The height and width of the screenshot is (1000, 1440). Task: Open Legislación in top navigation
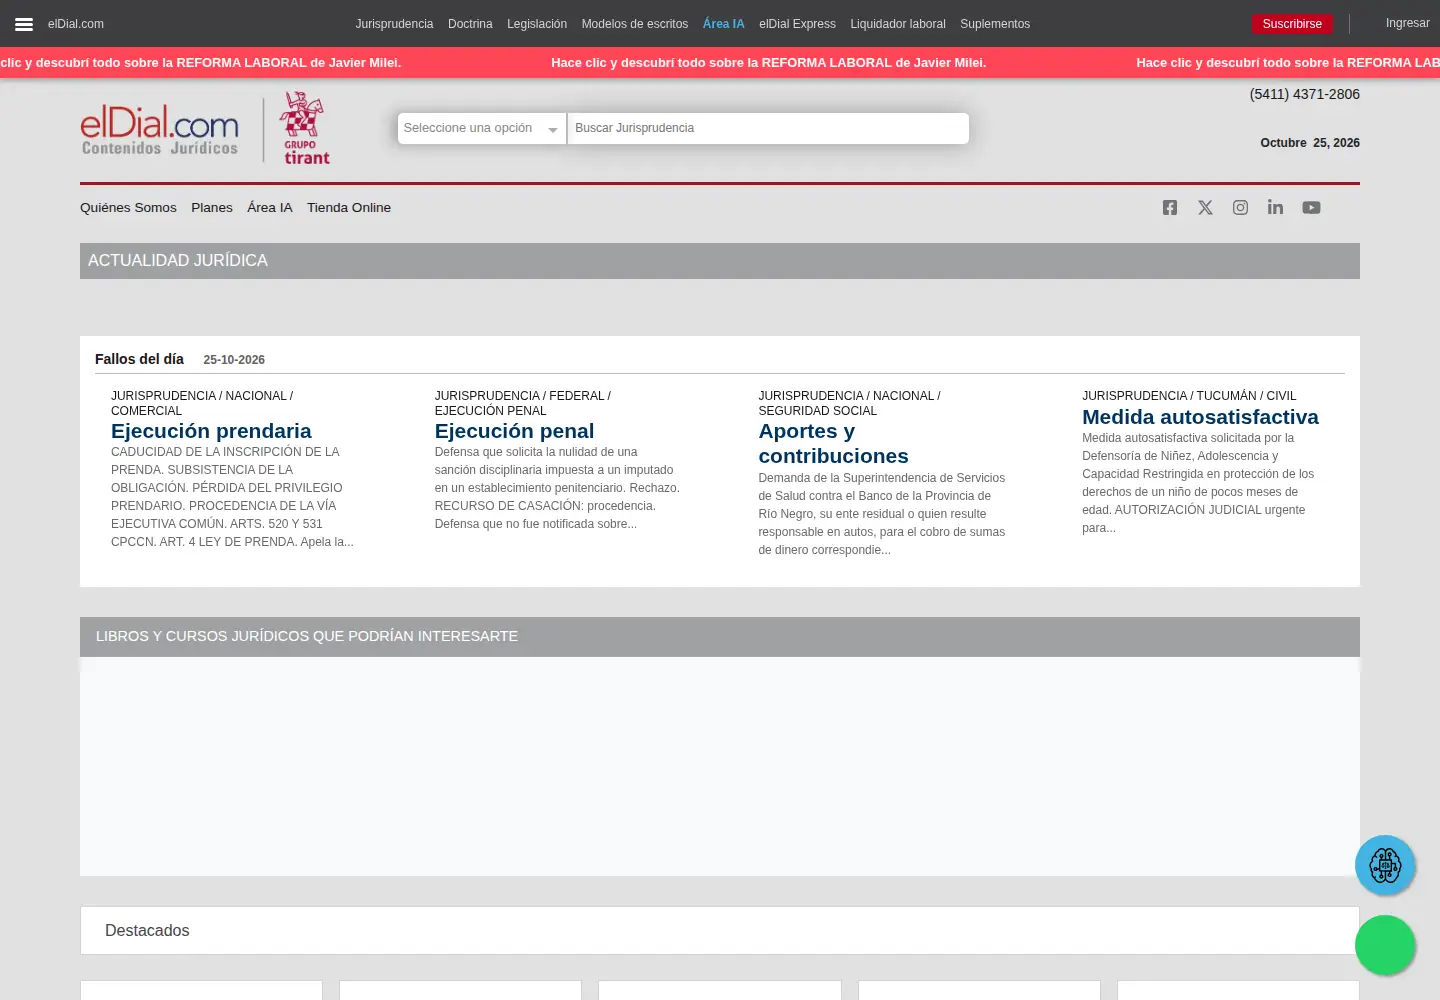(x=537, y=24)
